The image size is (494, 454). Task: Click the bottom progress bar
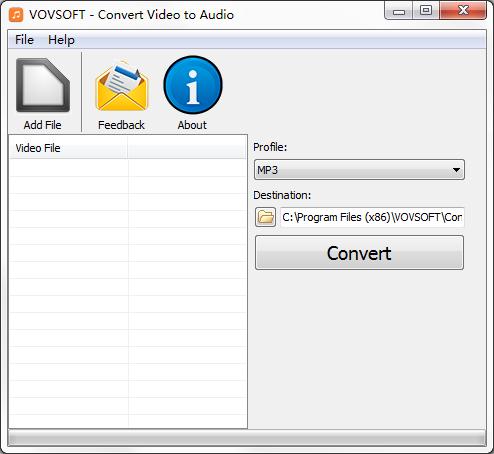coord(247,438)
